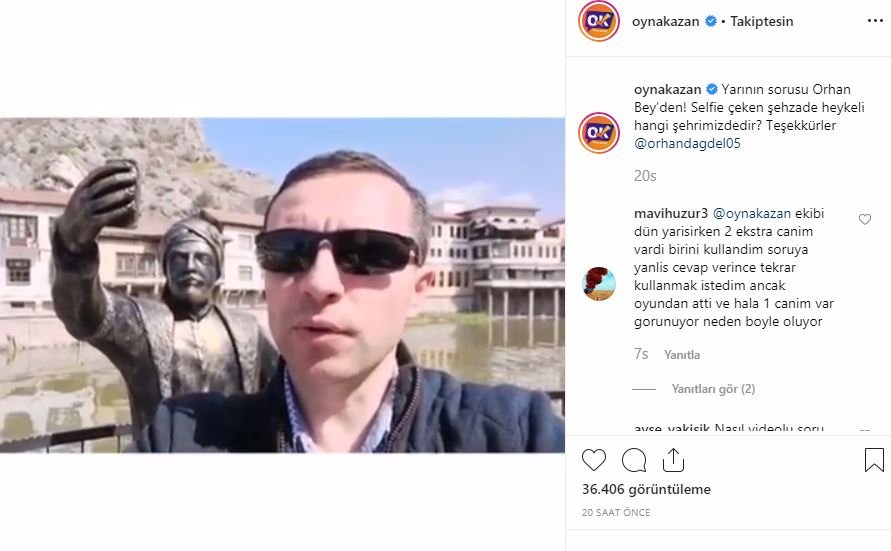Reply to comment using Yanıtla
Image resolution: width=891 pixels, height=551 pixels.
pos(682,355)
